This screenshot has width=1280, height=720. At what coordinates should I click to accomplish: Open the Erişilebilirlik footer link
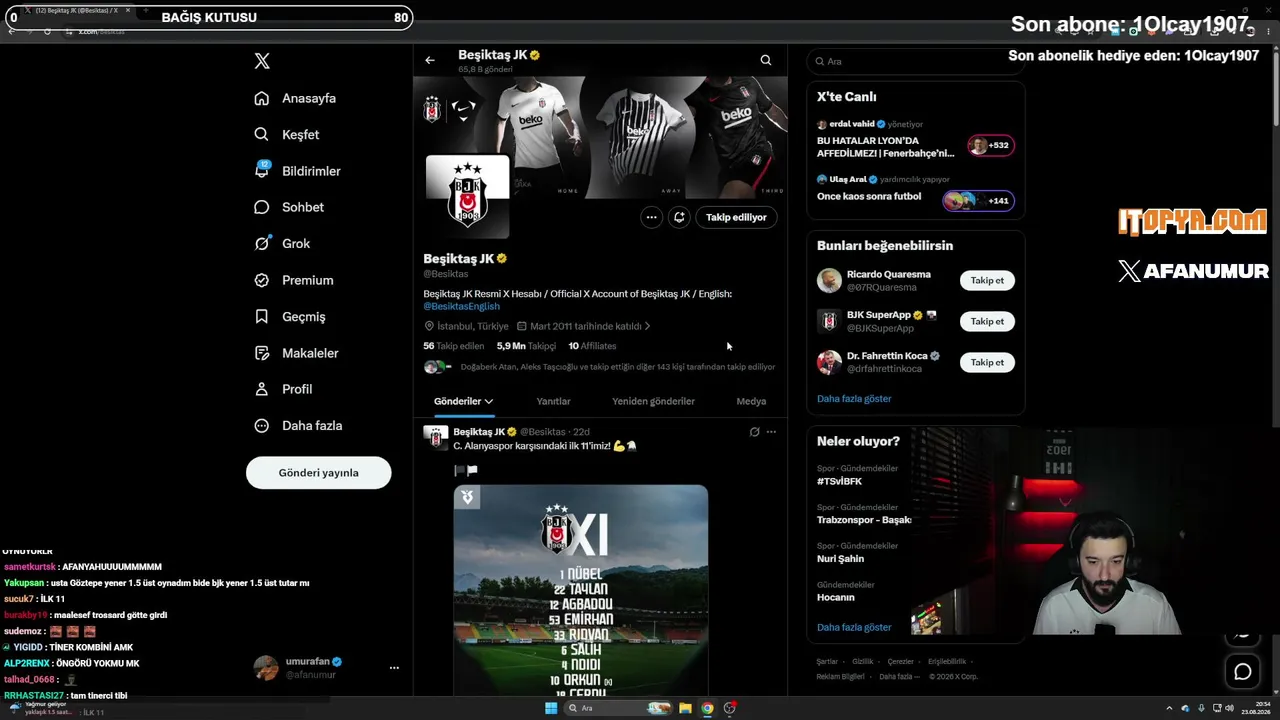pyautogui.click(x=947, y=661)
